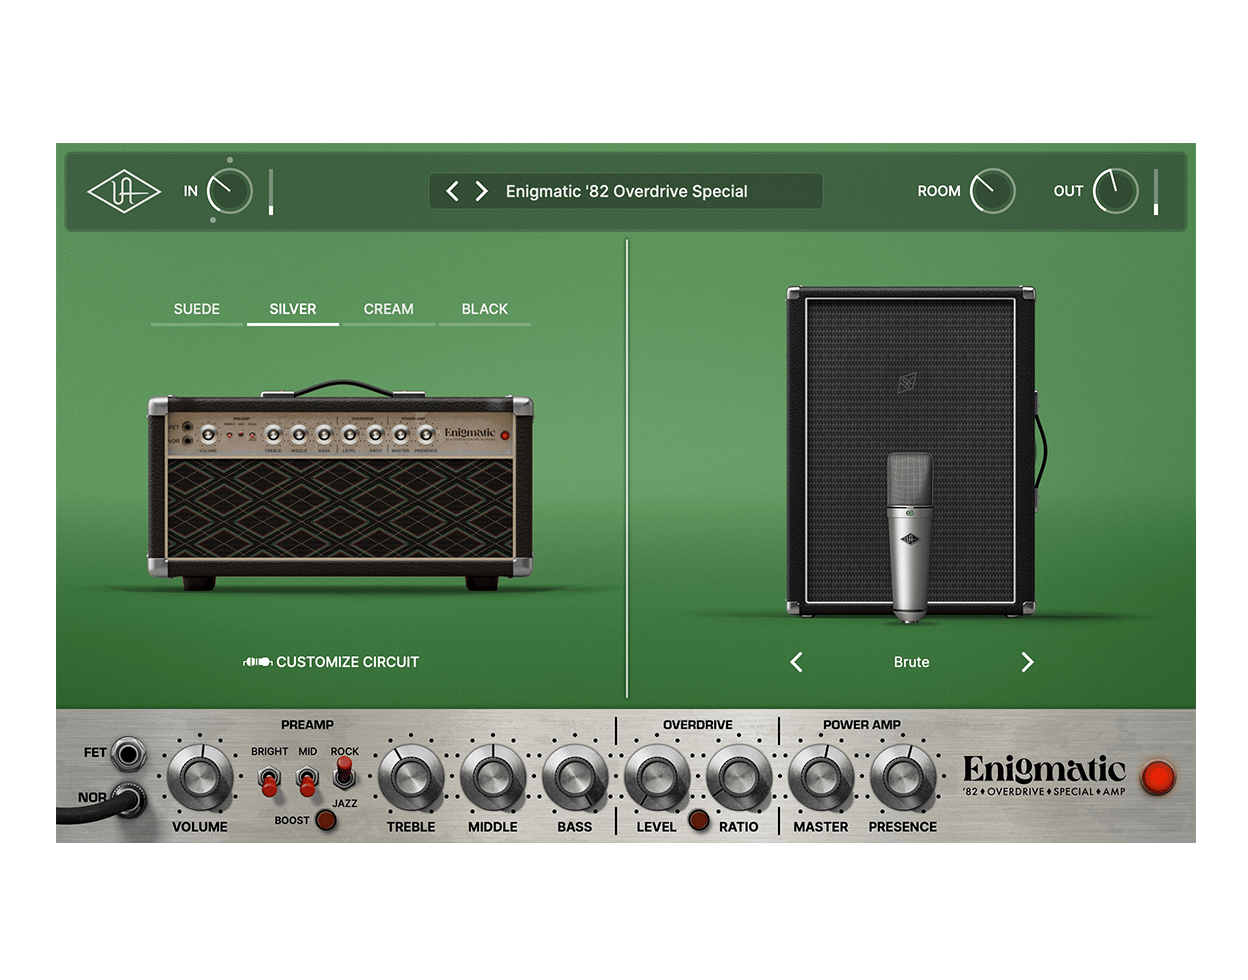Click the Universal Audio logo
The height and width of the screenshot is (980, 1248).
coord(123,191)
